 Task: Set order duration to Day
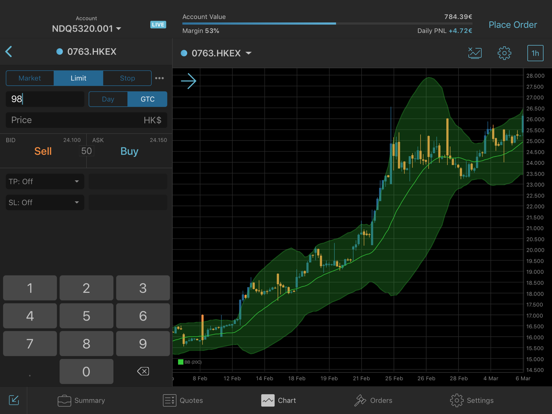[108, 99]
